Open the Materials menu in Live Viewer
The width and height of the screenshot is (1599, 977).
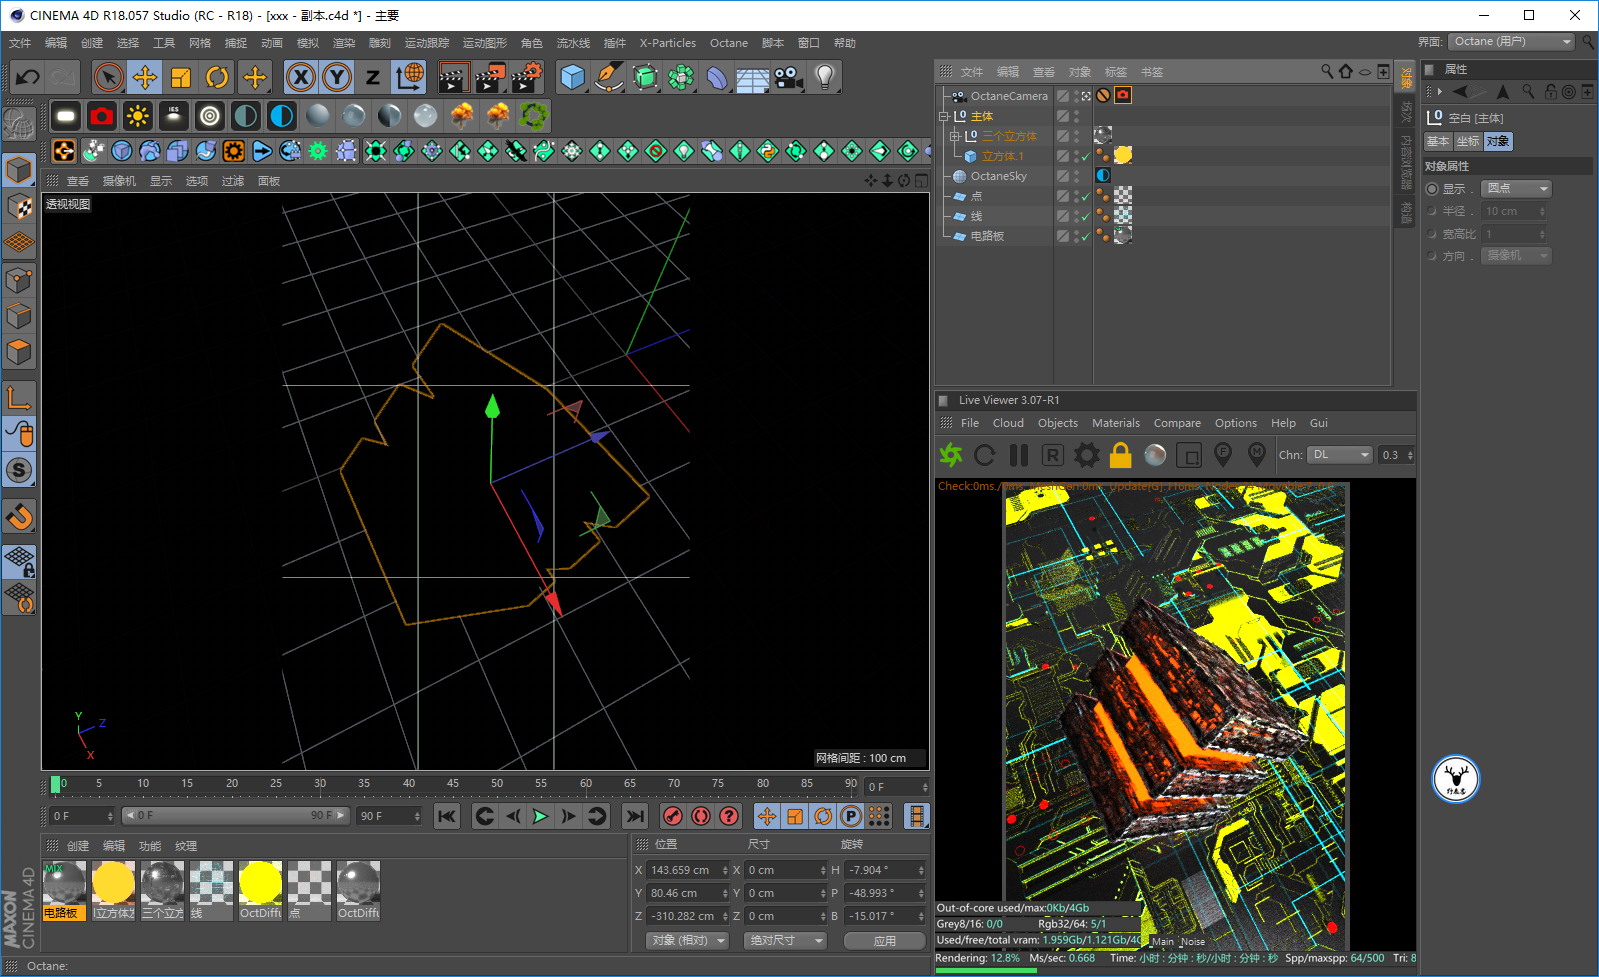coord(1115,423)
